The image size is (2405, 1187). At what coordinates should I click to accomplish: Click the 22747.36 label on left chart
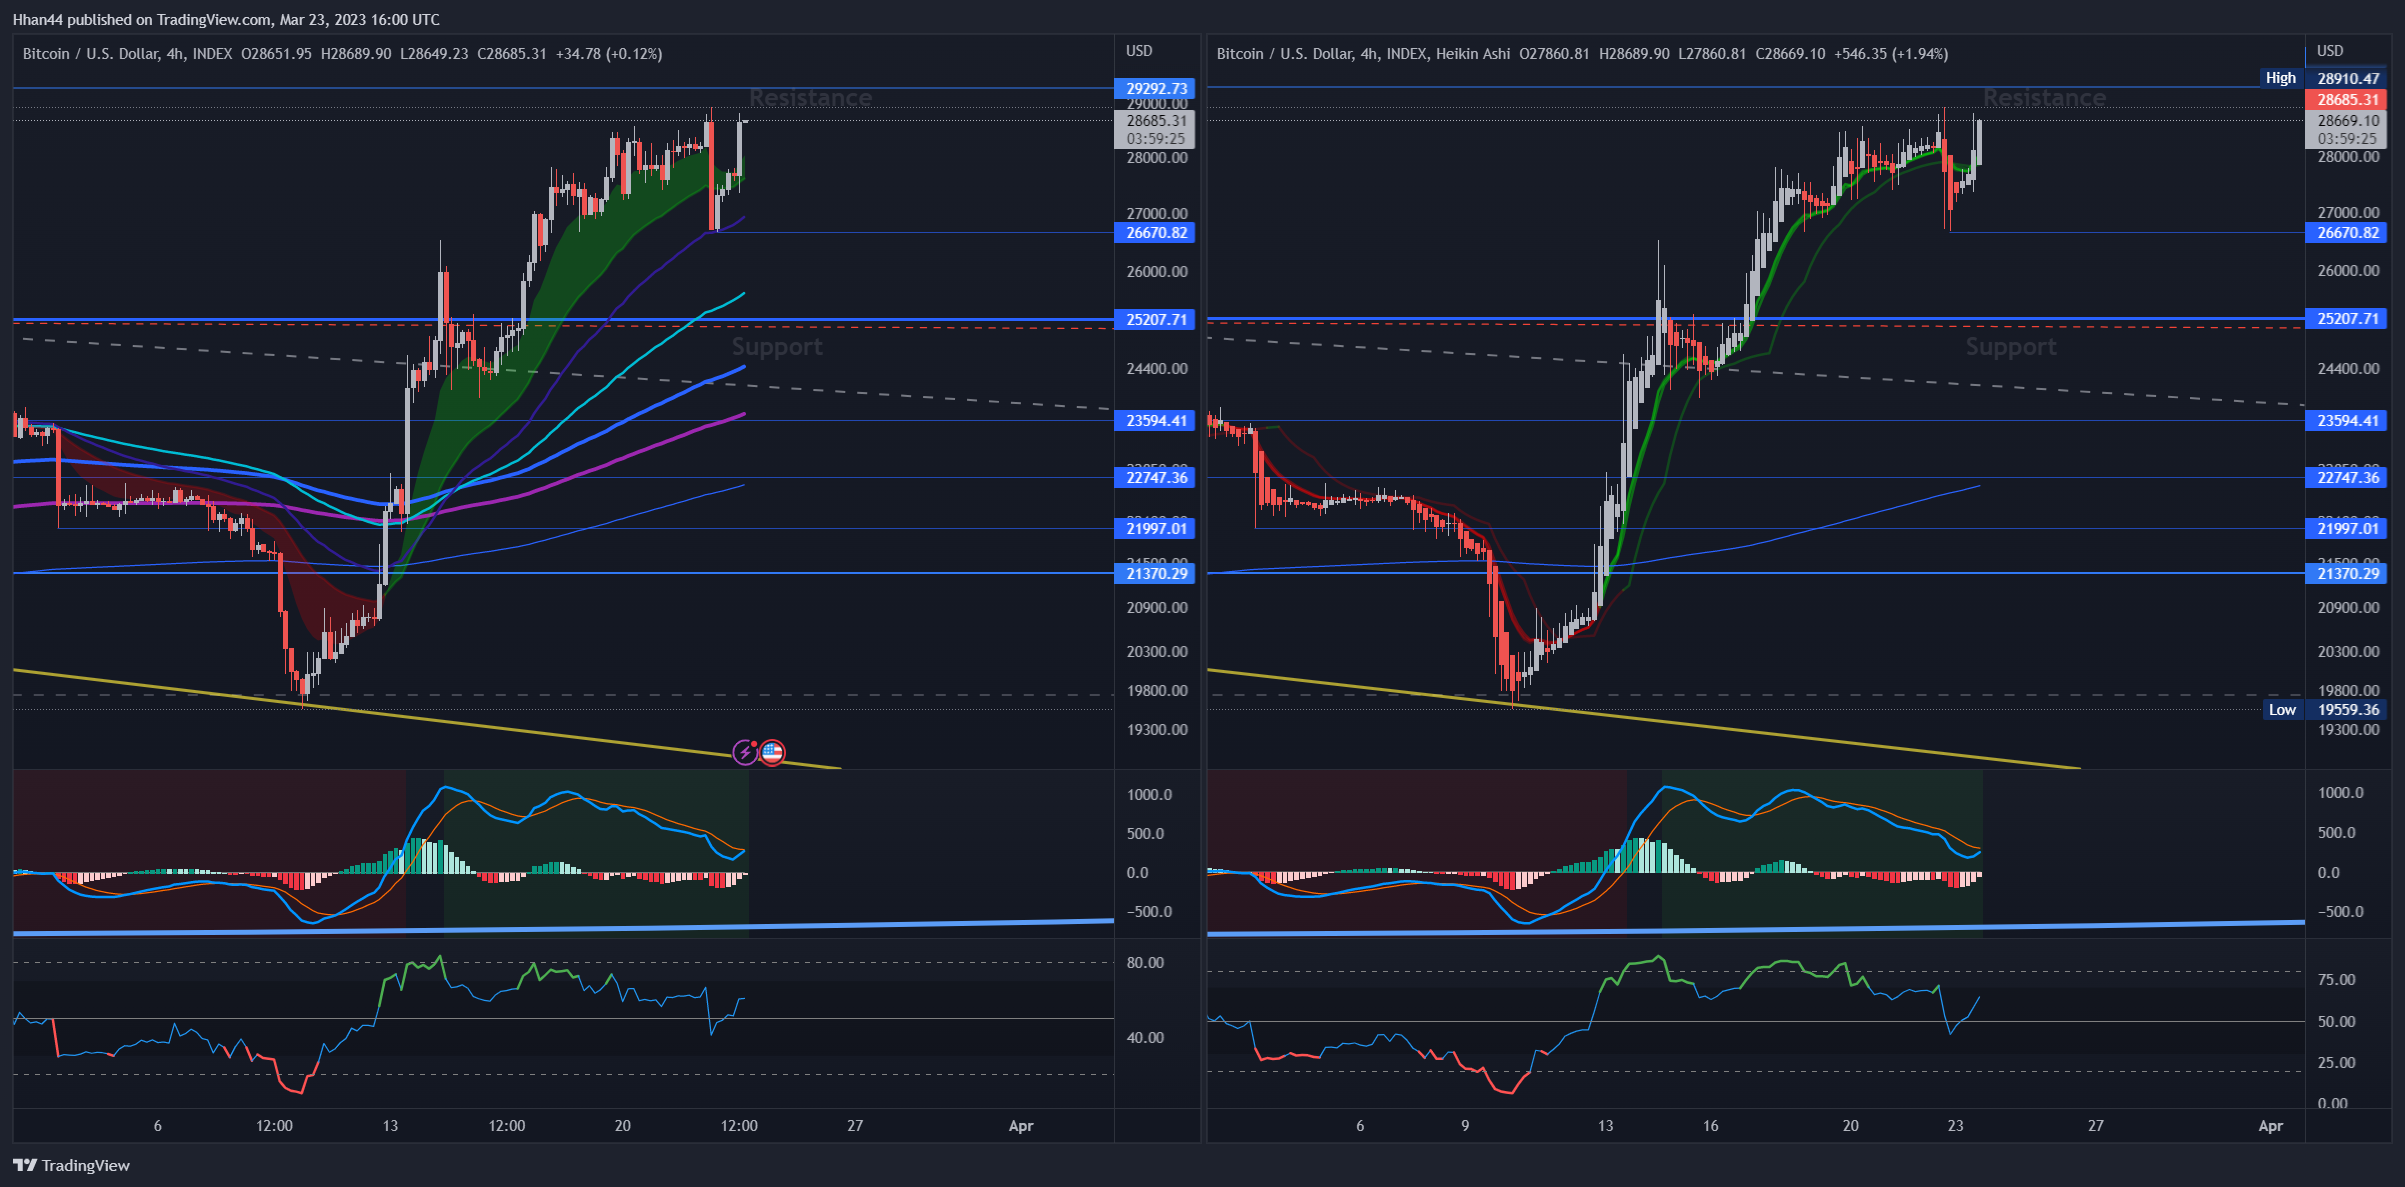coord(1156,477)
